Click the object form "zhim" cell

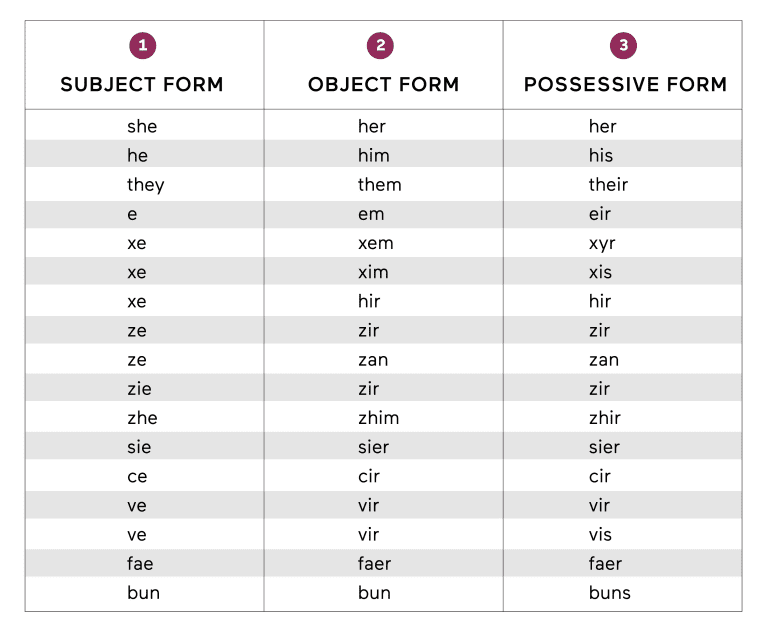point(378,418)
